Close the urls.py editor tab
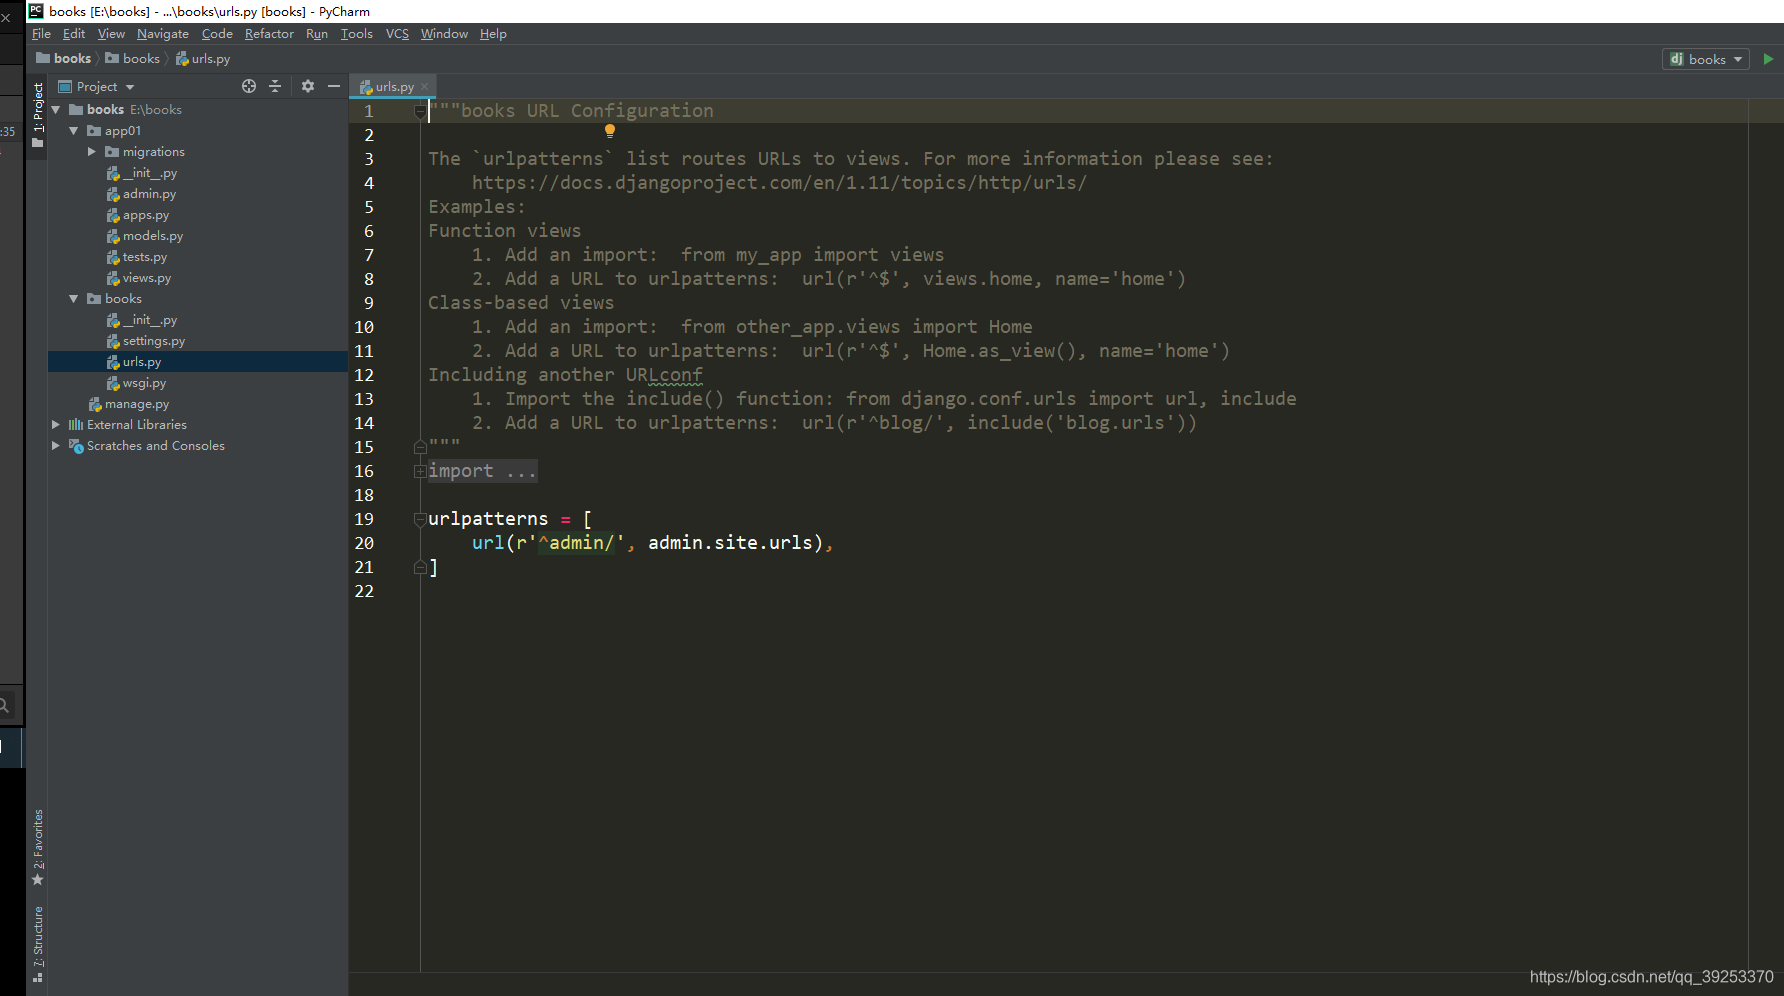The image size is (1784, 996). [x=425, y=87]
